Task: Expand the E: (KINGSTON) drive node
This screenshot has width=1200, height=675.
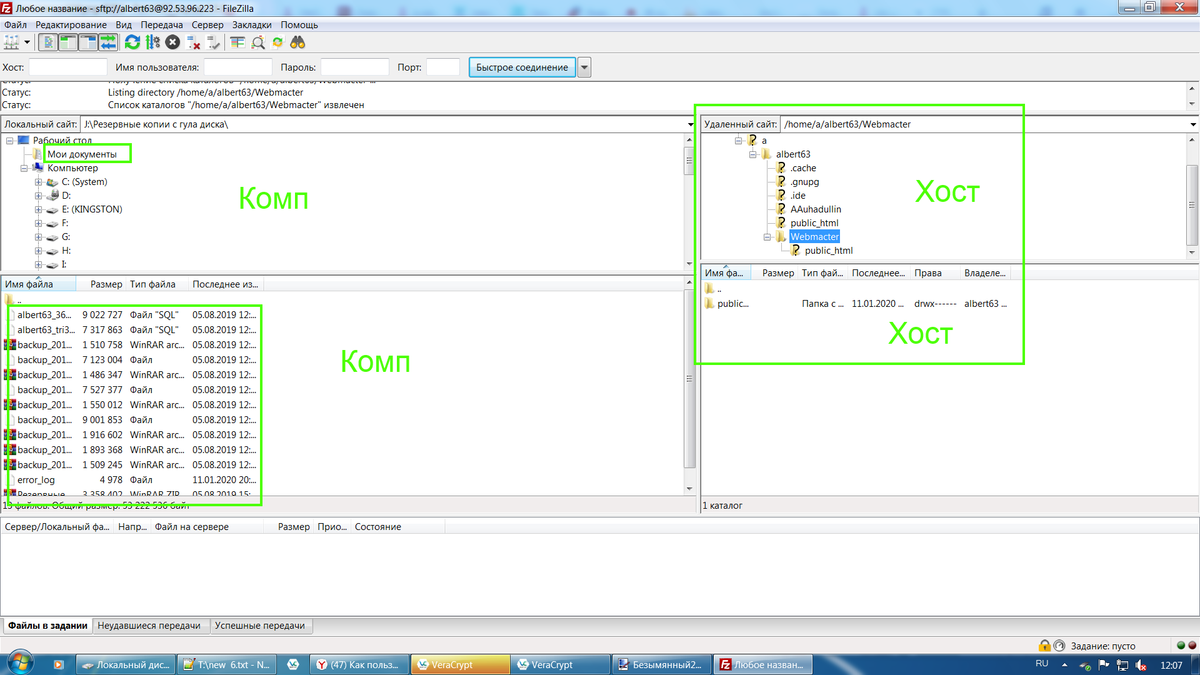Action: pyautogui.click(x=38, y=210)
